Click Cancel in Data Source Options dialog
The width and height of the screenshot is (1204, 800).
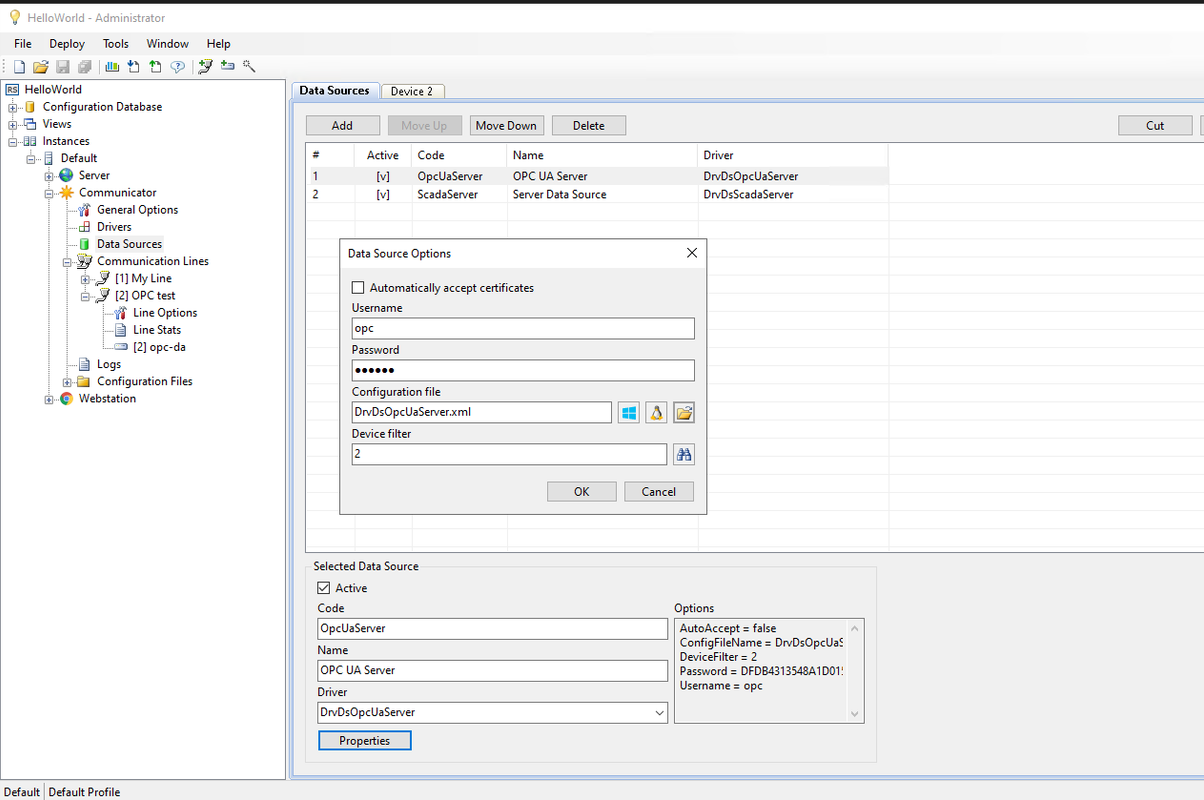point(659,491)
